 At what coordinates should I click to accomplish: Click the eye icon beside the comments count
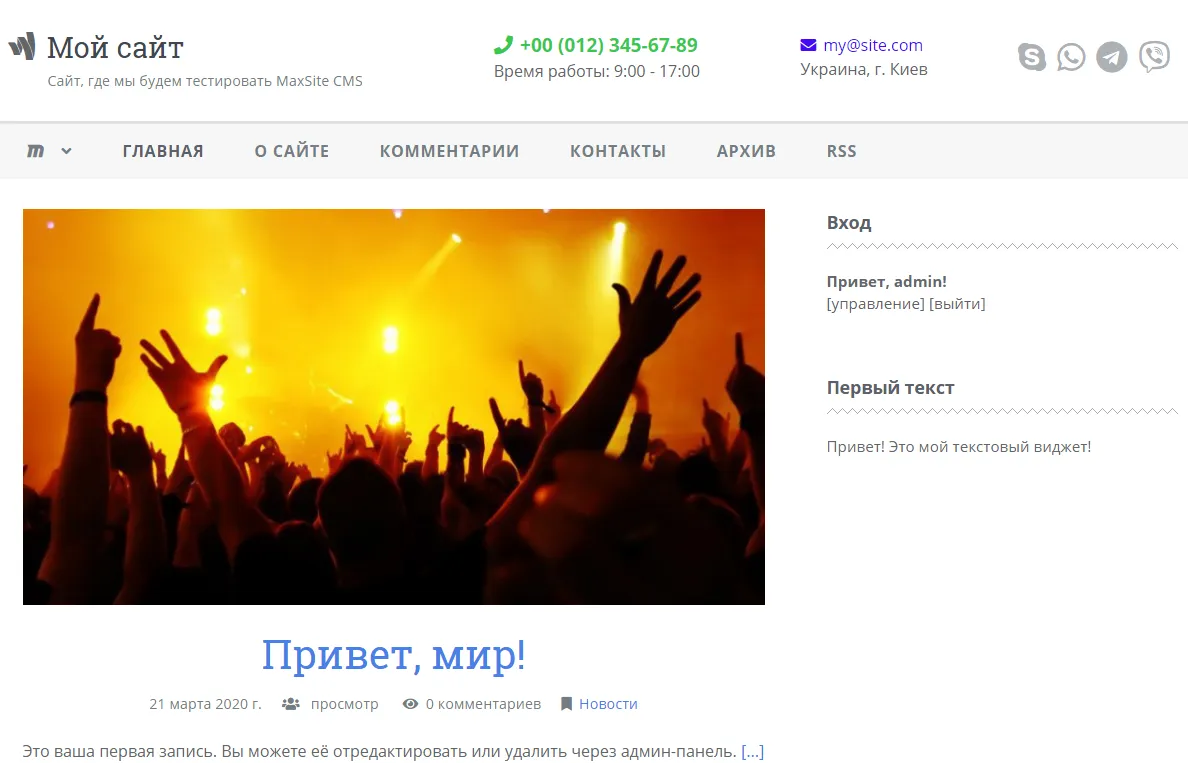click(409, 704)
